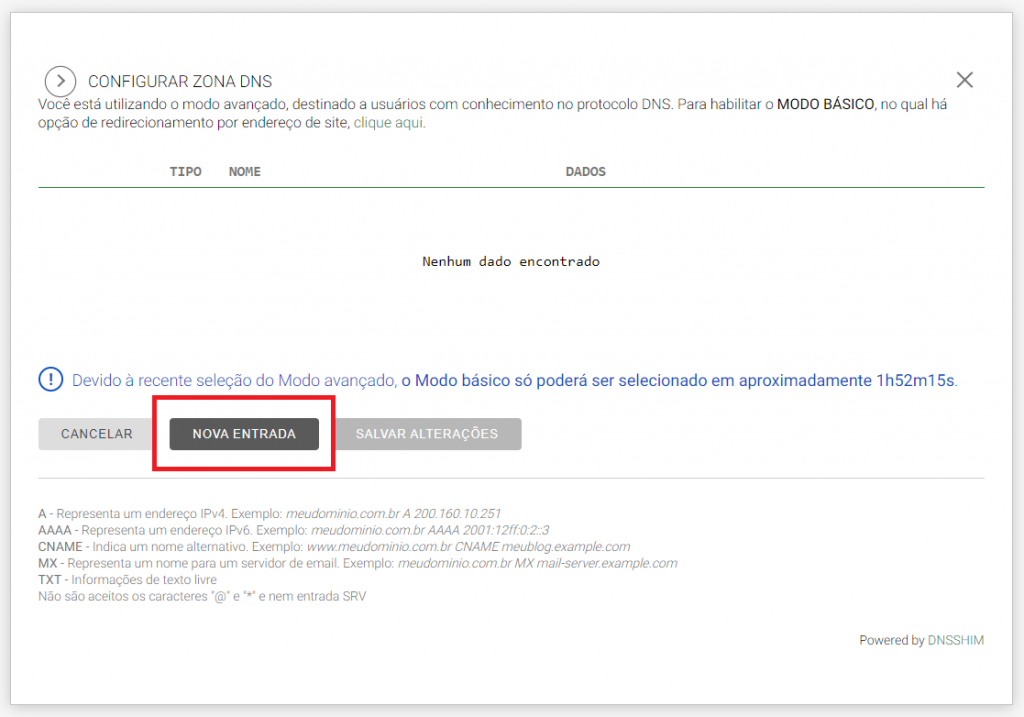The width and height of the screenshot is (1024, 717).
Task: Click the exclamation warning icon
Action: pyautogui.click(x=49, y=380)
